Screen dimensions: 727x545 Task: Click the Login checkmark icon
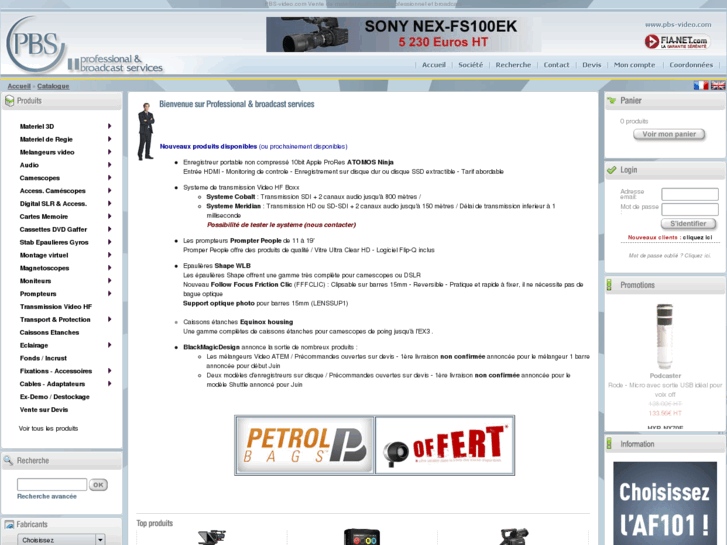coord(612,170)
